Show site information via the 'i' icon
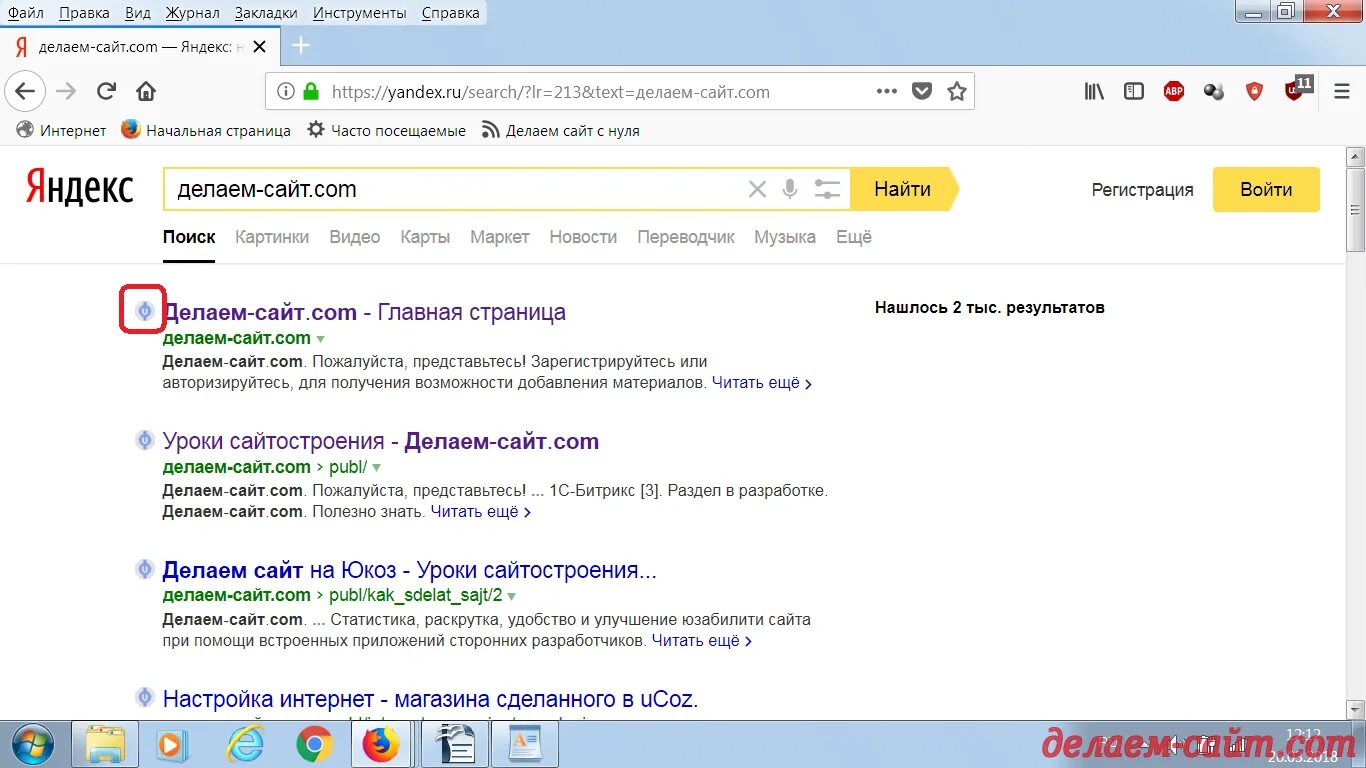The width and height of the screenshot is (1366, 768). (286, 92)
